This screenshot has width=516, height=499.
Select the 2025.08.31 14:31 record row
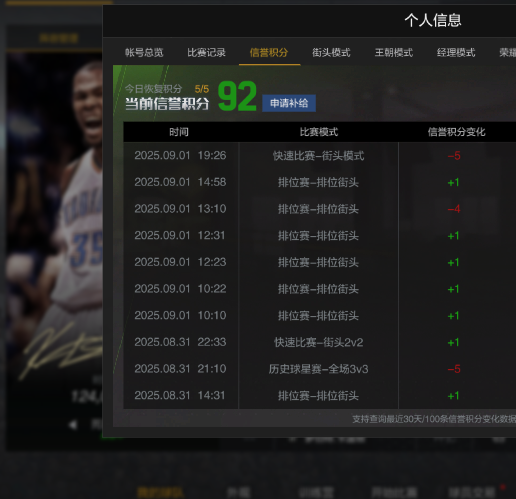tap(320, 396)
